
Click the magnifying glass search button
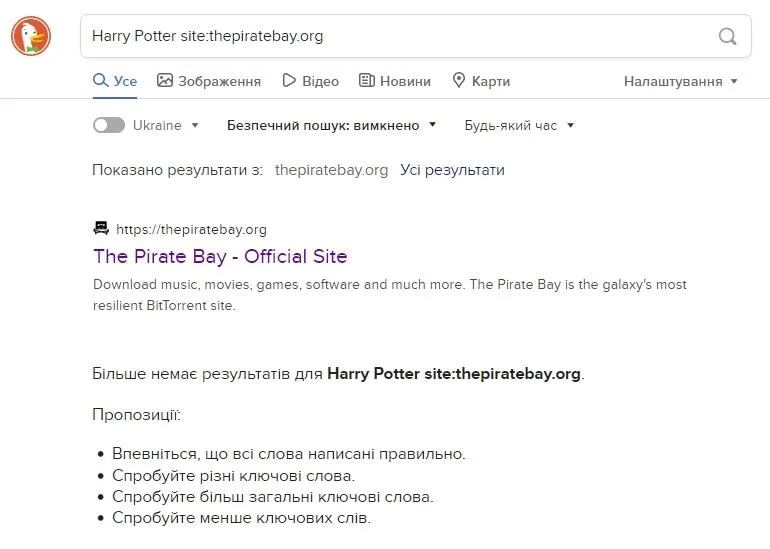pyautogui.click(x=727, y=37)
